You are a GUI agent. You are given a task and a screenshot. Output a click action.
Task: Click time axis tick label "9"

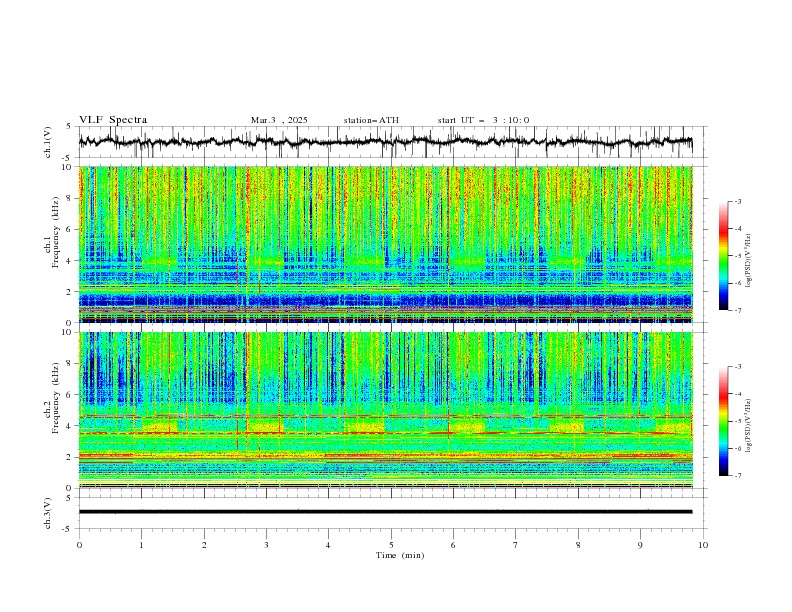(640, 545)
